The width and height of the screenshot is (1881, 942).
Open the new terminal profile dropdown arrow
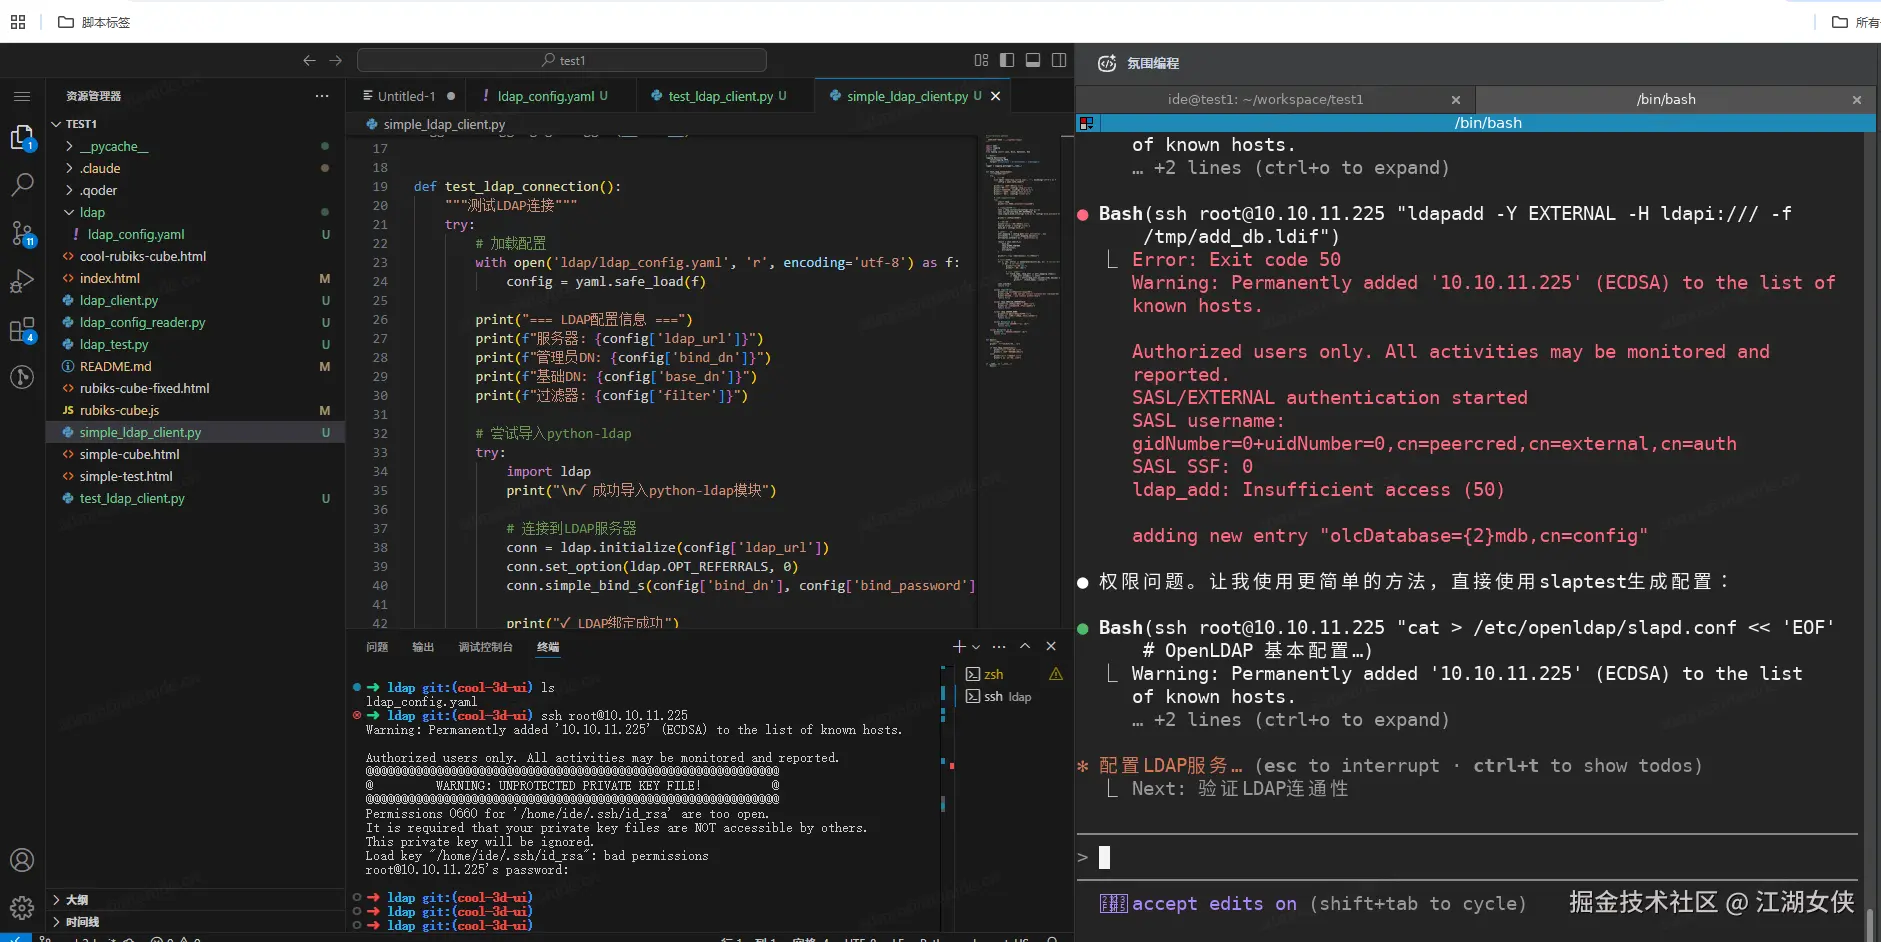(x=976, y=647)
